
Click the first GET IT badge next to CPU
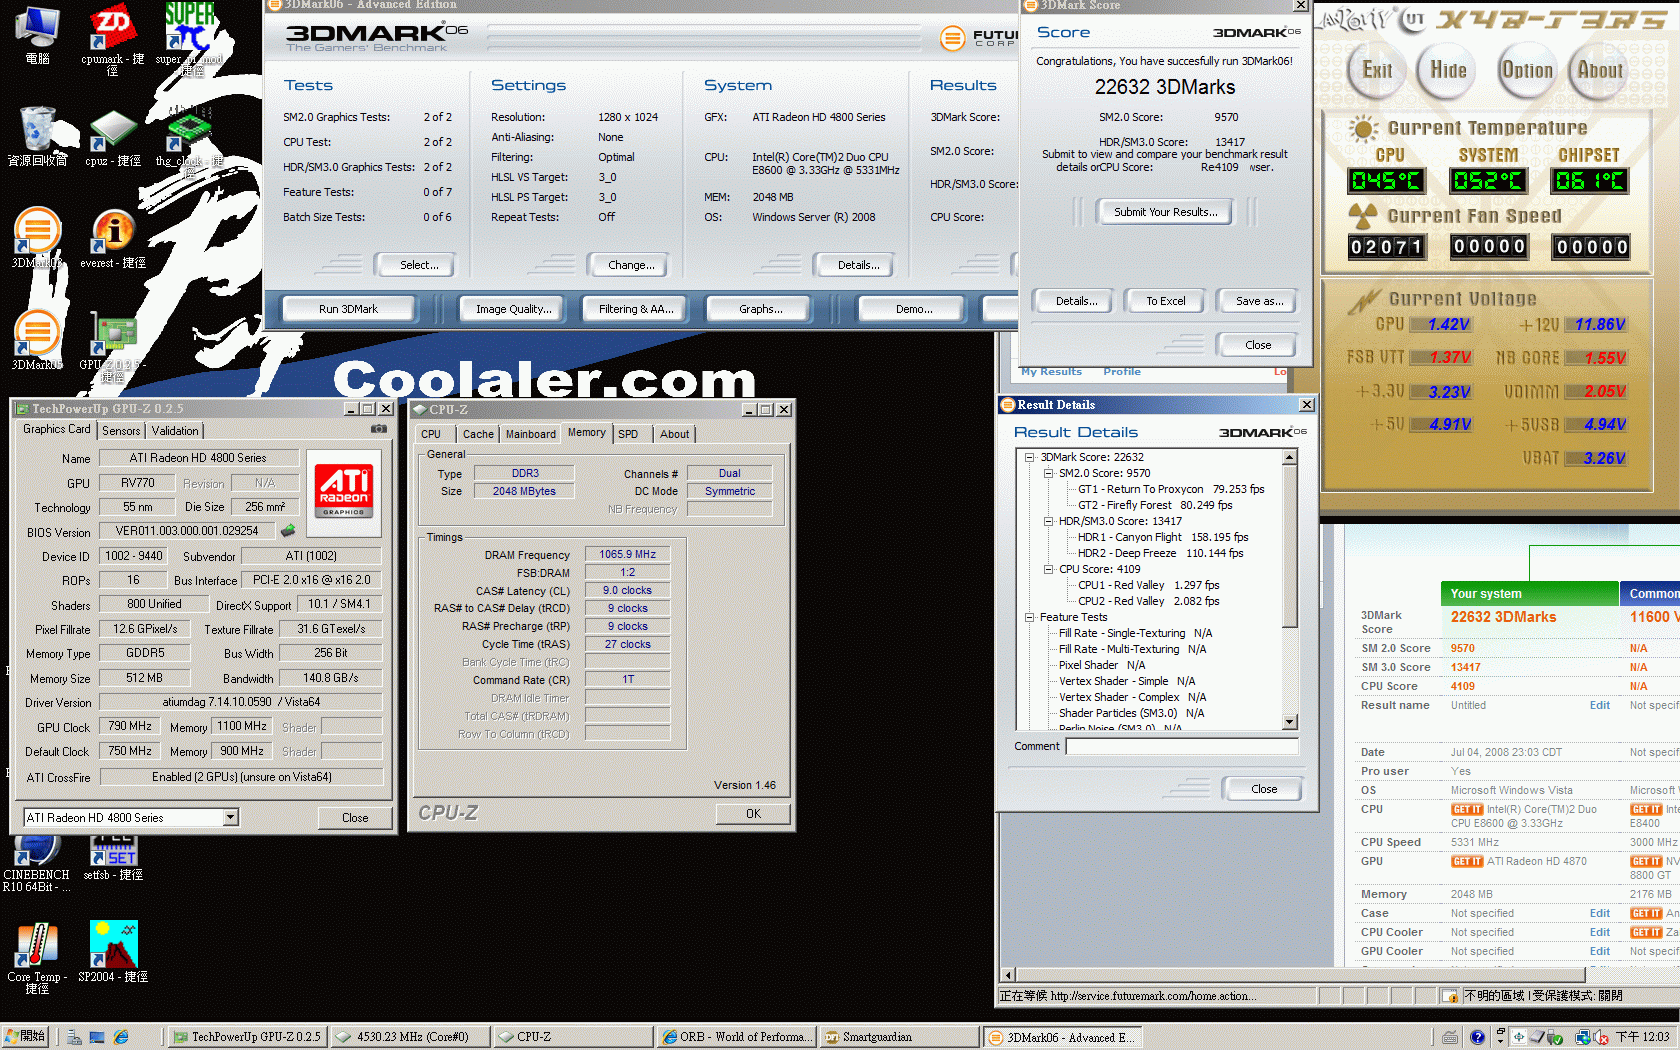pos(1467,810)
